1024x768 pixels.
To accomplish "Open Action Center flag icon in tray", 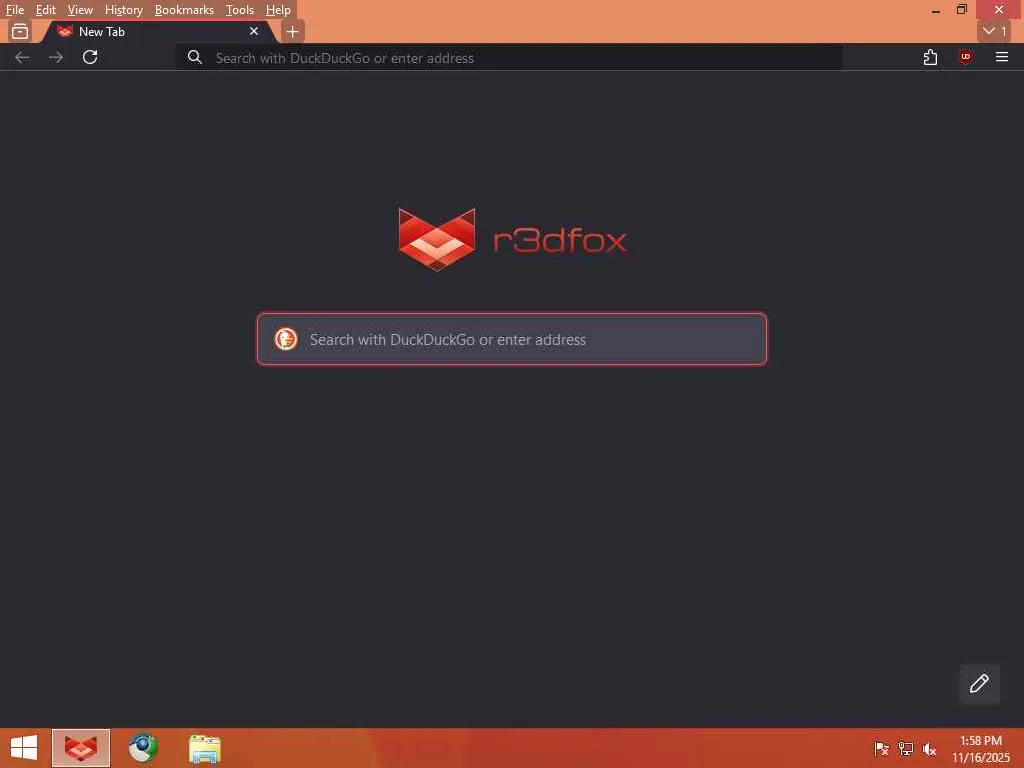I will 881,749.
